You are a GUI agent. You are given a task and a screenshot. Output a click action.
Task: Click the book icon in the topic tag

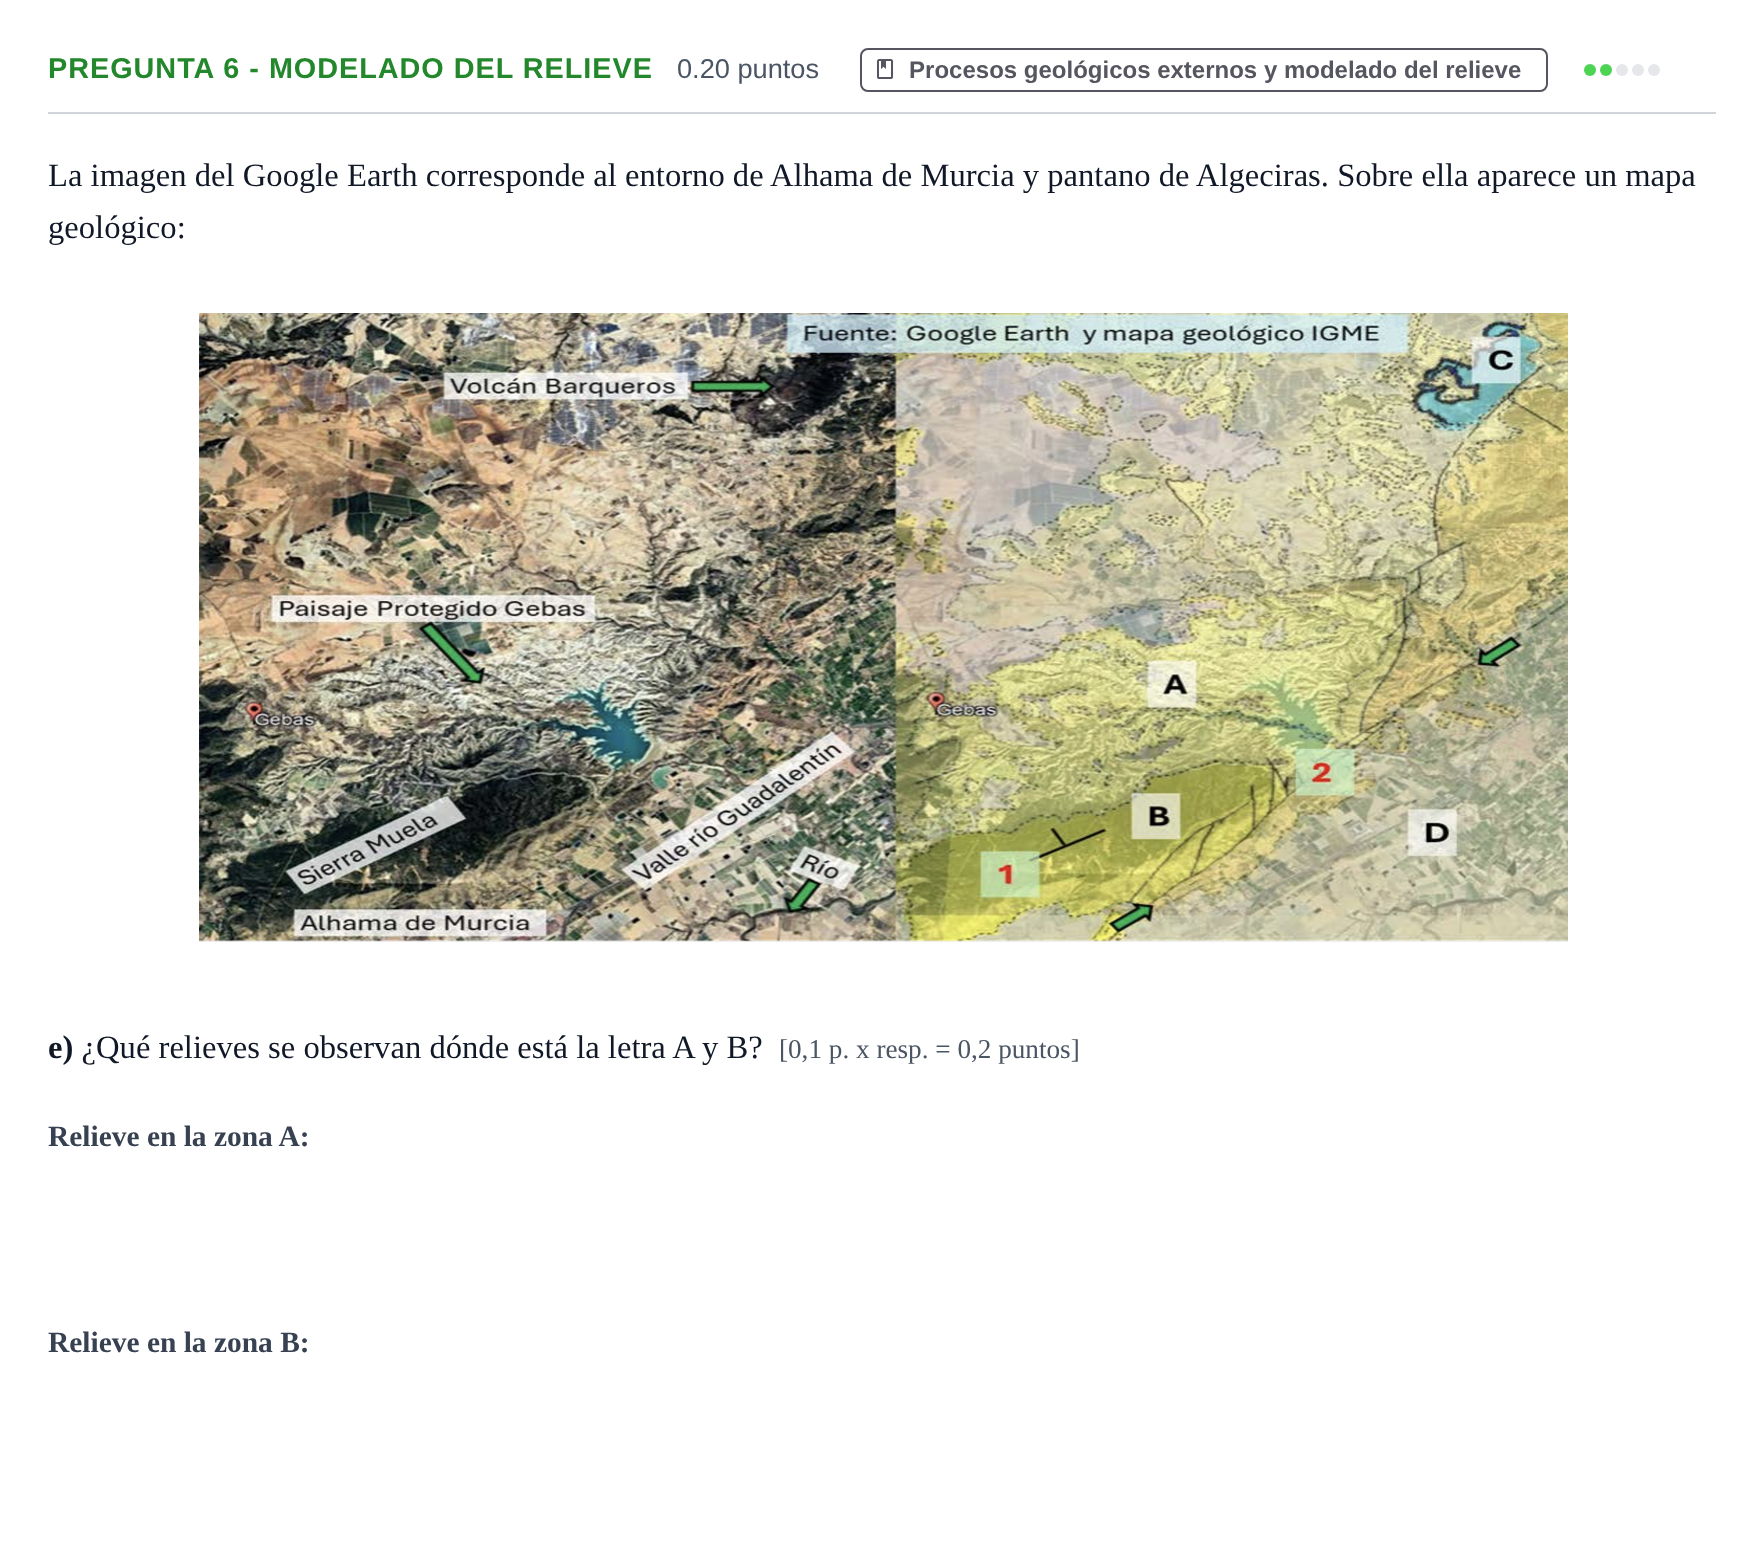click(x=885, y=70)
